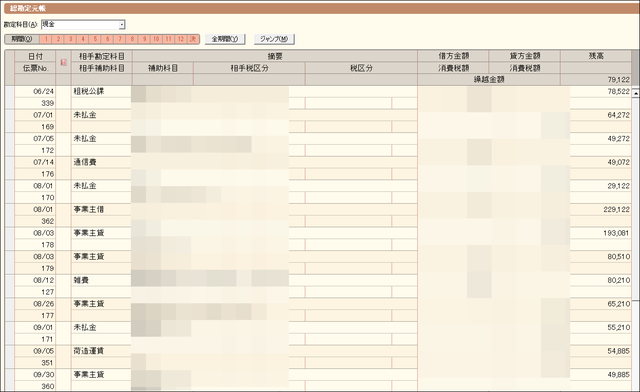Select the 雑費 account cell
Image resolution: width=640 pixels, height=392 pixels.
pyautogui.click(x=101, y=281)
